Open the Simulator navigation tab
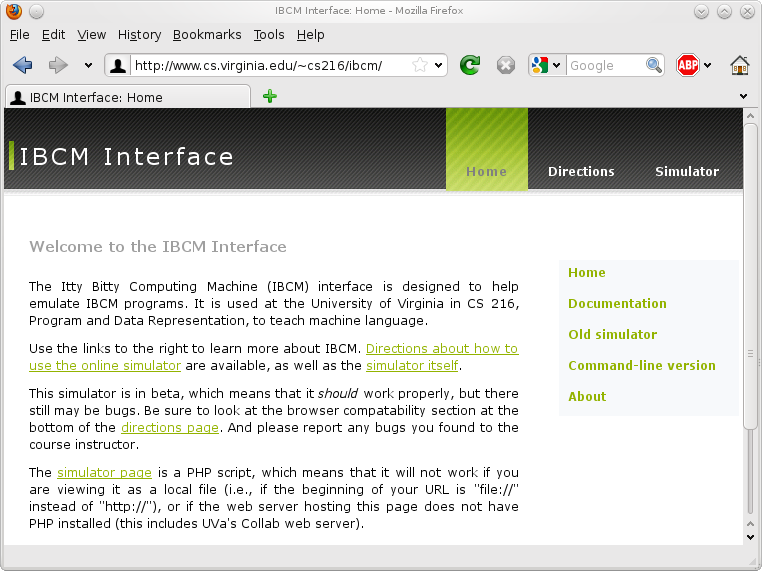The image size is (762, 571). [687, 171]
